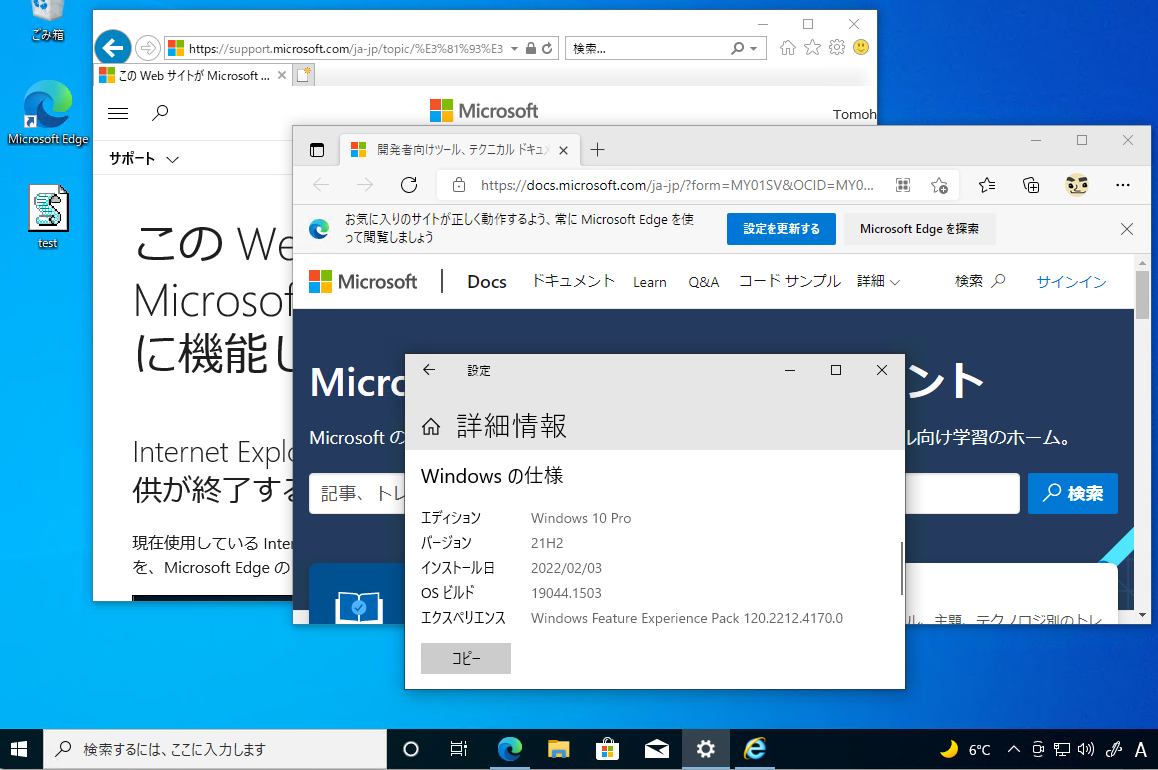Screen dimensions: 1158x770
Task: Click the Edge address bar URL field
Action: coord(676,185)
